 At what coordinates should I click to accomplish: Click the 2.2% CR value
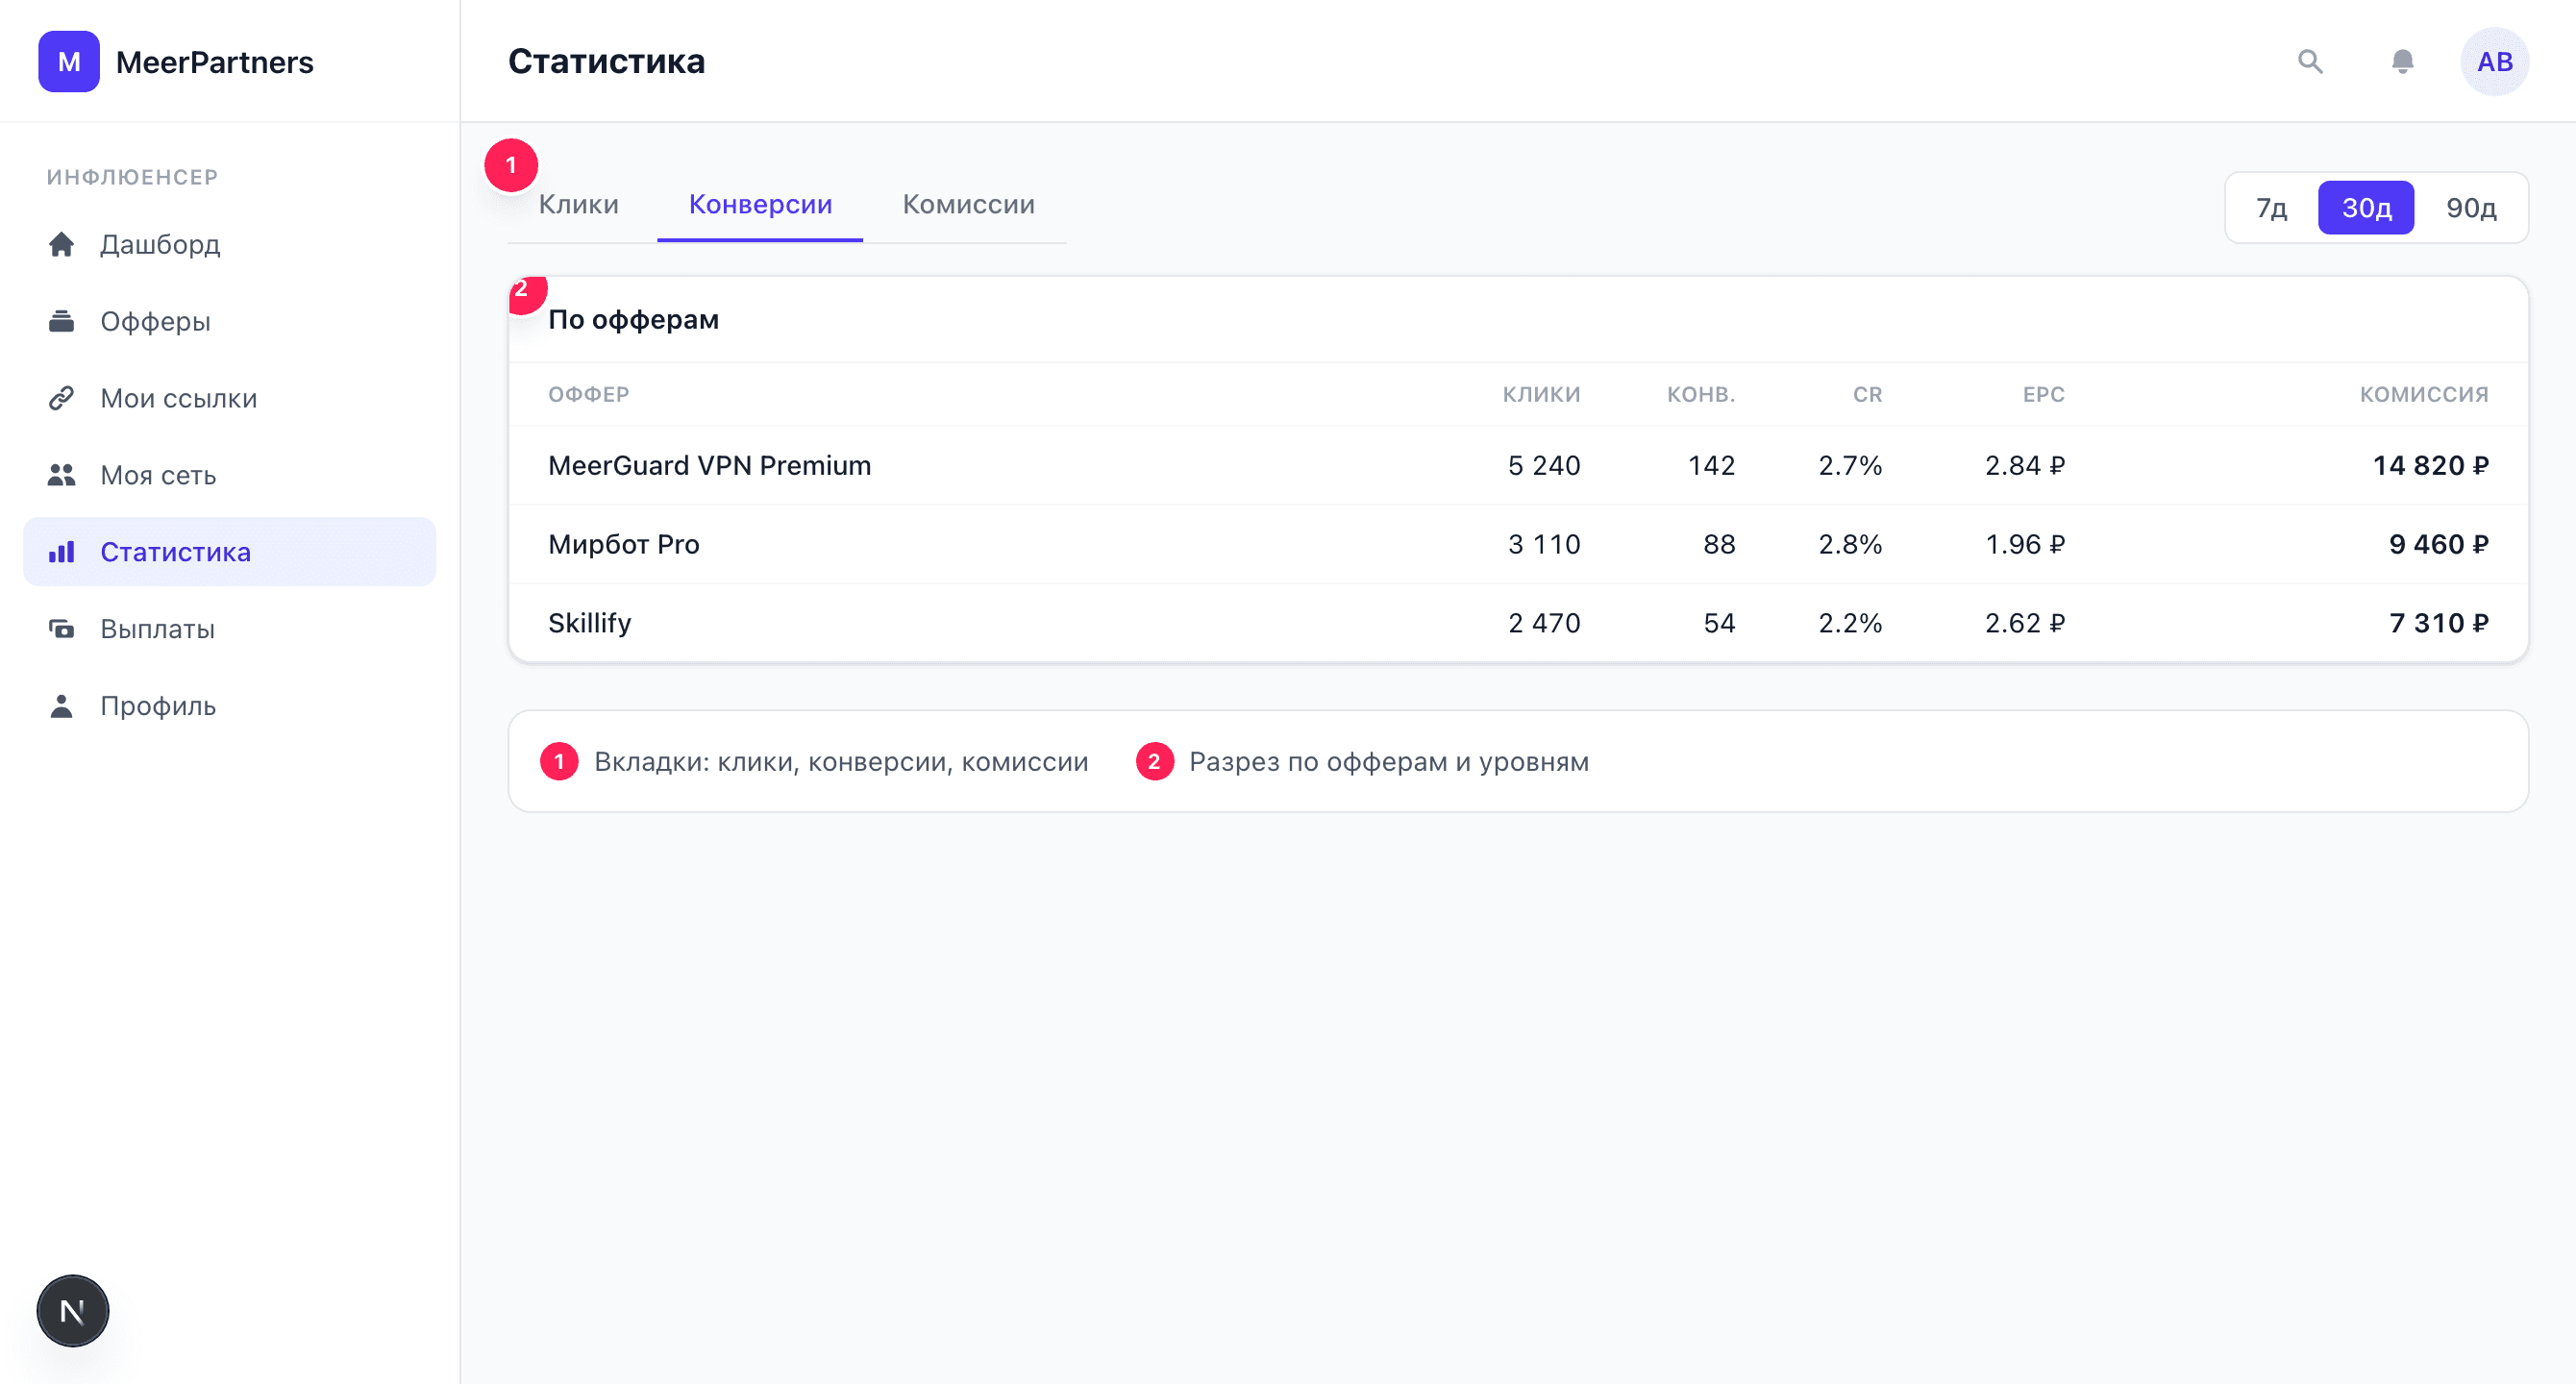click(x=1850, y=623)
